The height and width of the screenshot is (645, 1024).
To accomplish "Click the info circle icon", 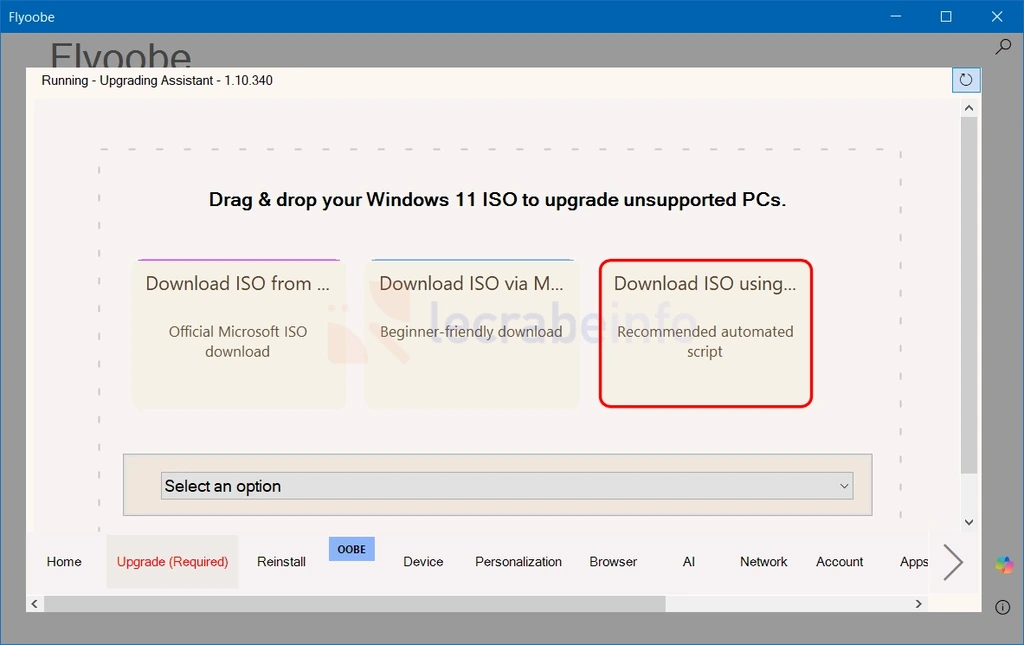I will [1002, 607].
